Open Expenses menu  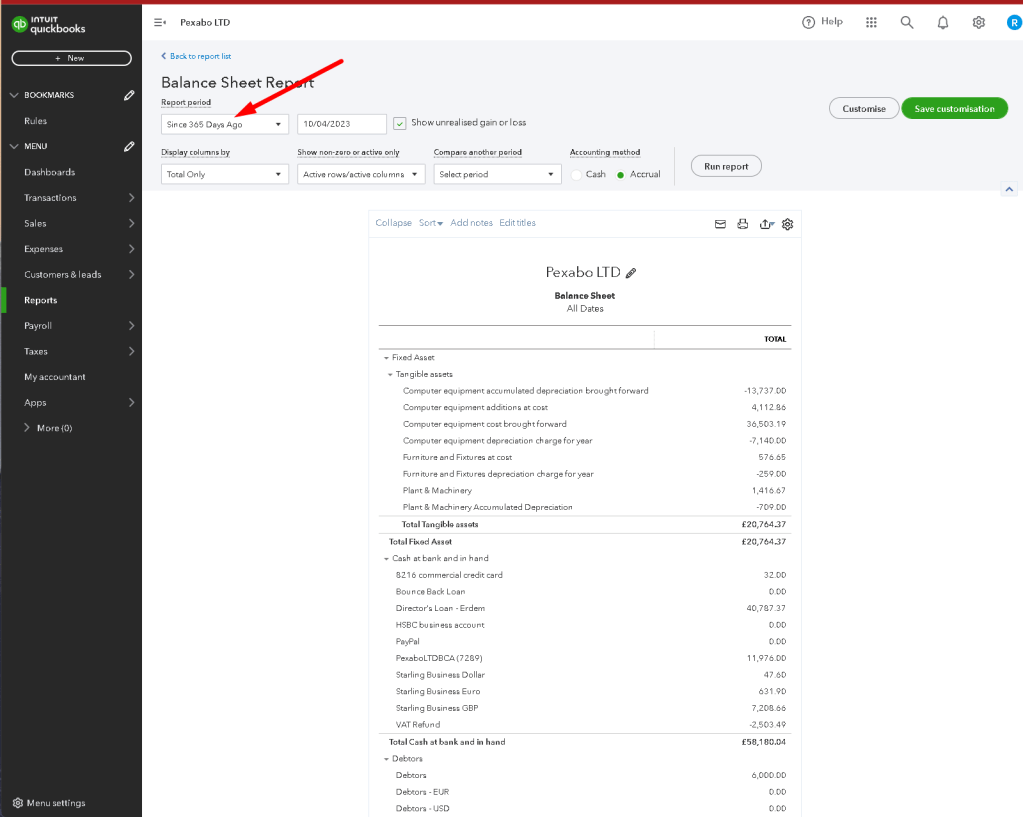click(x=71, y=249)
